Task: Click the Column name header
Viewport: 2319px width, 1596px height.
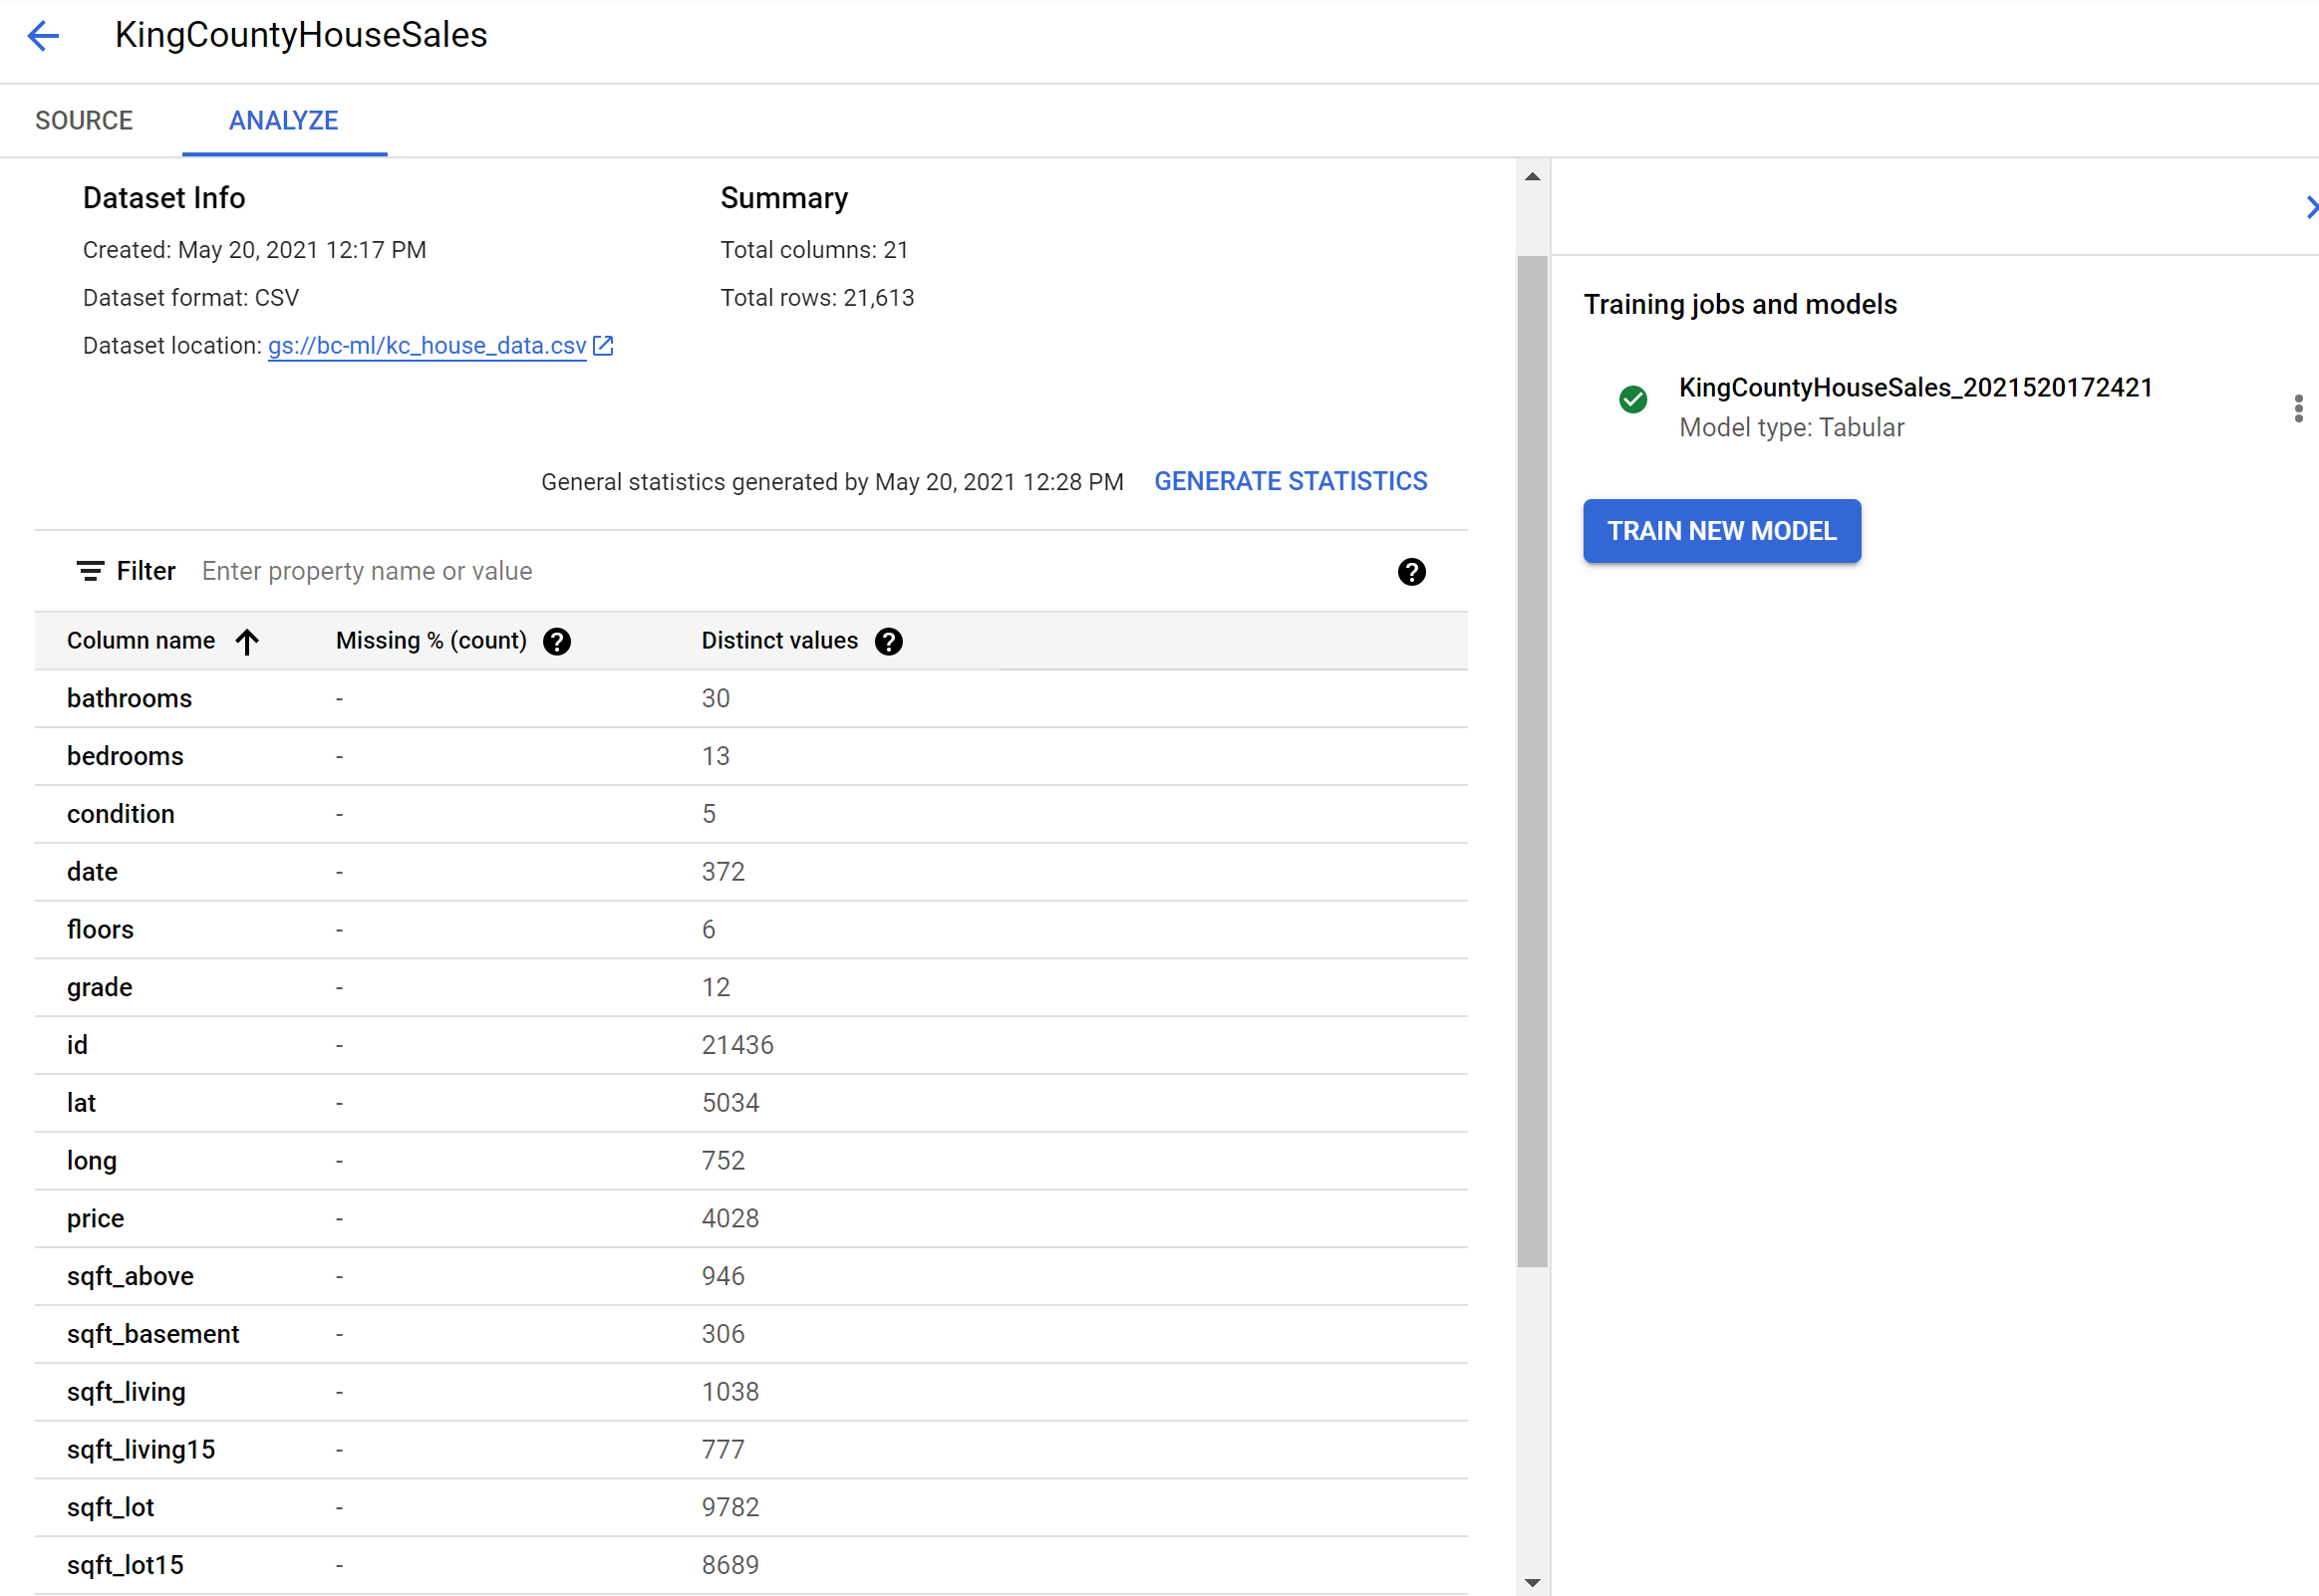Action: coord(141,641)
